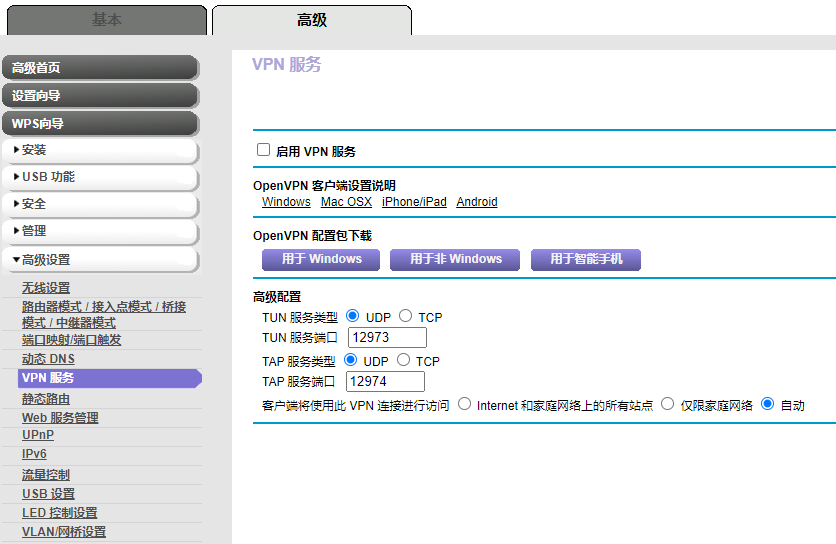The height and width of the screenshot is (544, 836).
Task: Open the VLAN/网桥设置 link
Action: coord(64,532)
